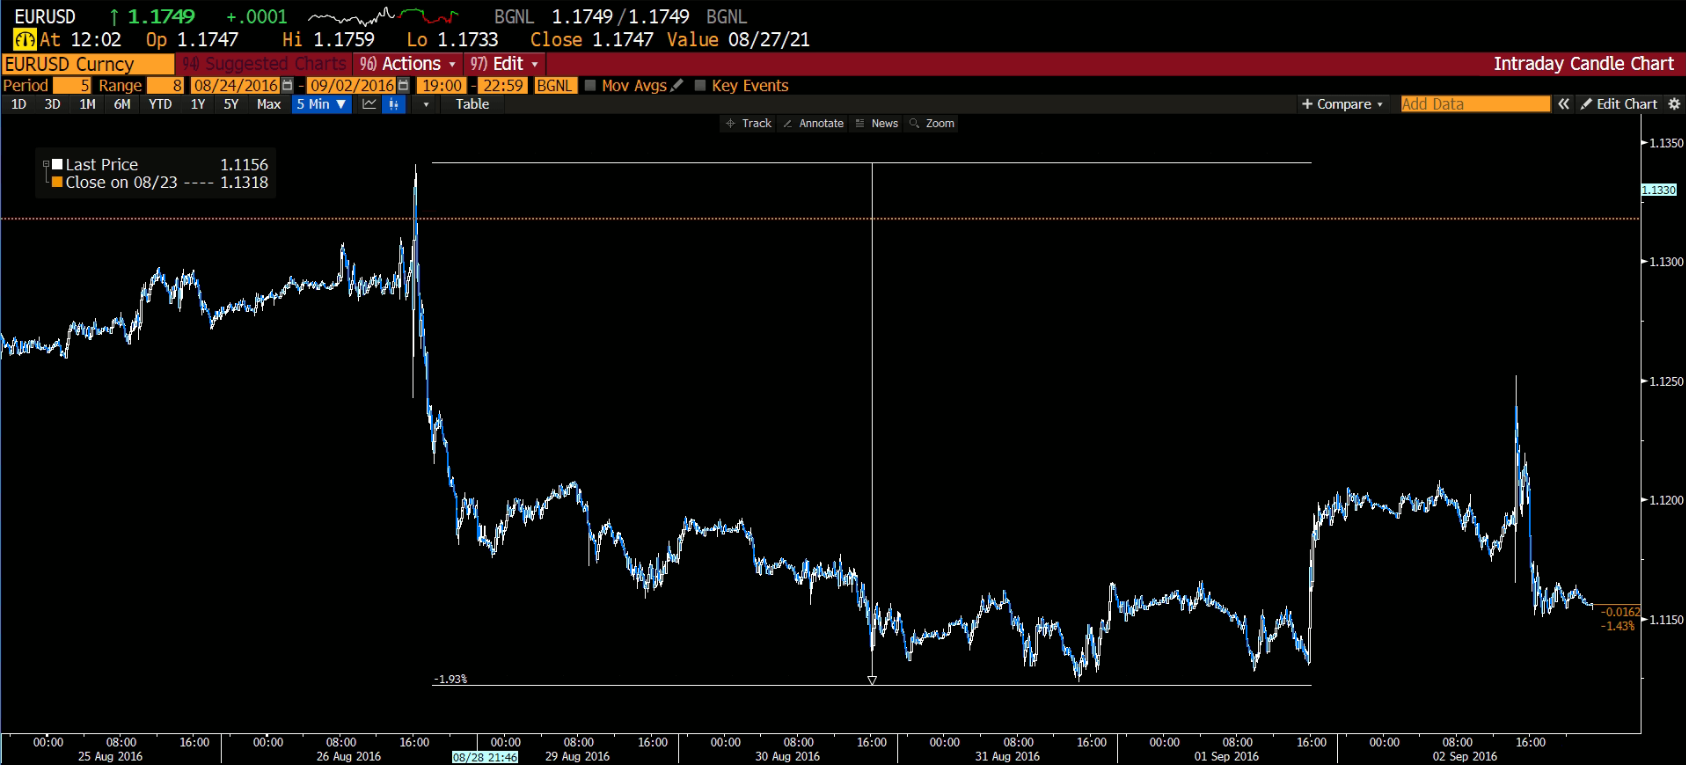1686x765 pixels.
Task: Open the 5 Min interval dropdown
Action: tap(321, 104)
